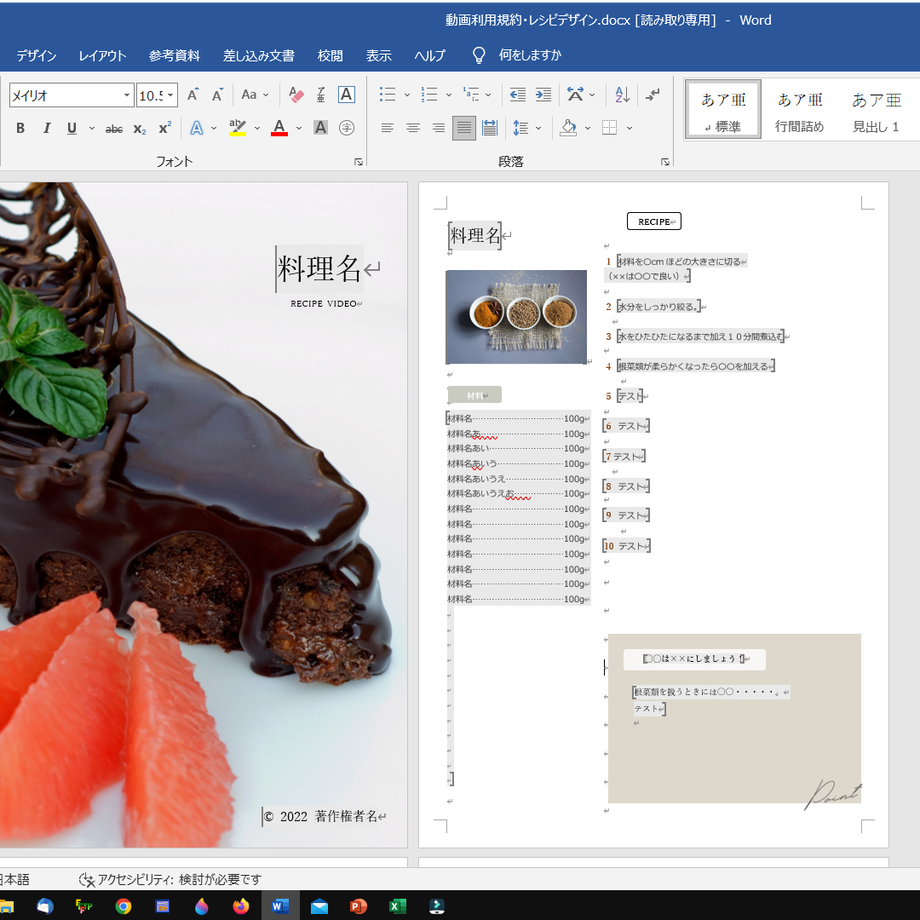
Task: Click the bullet list icon
Action: tap(387, 94)
